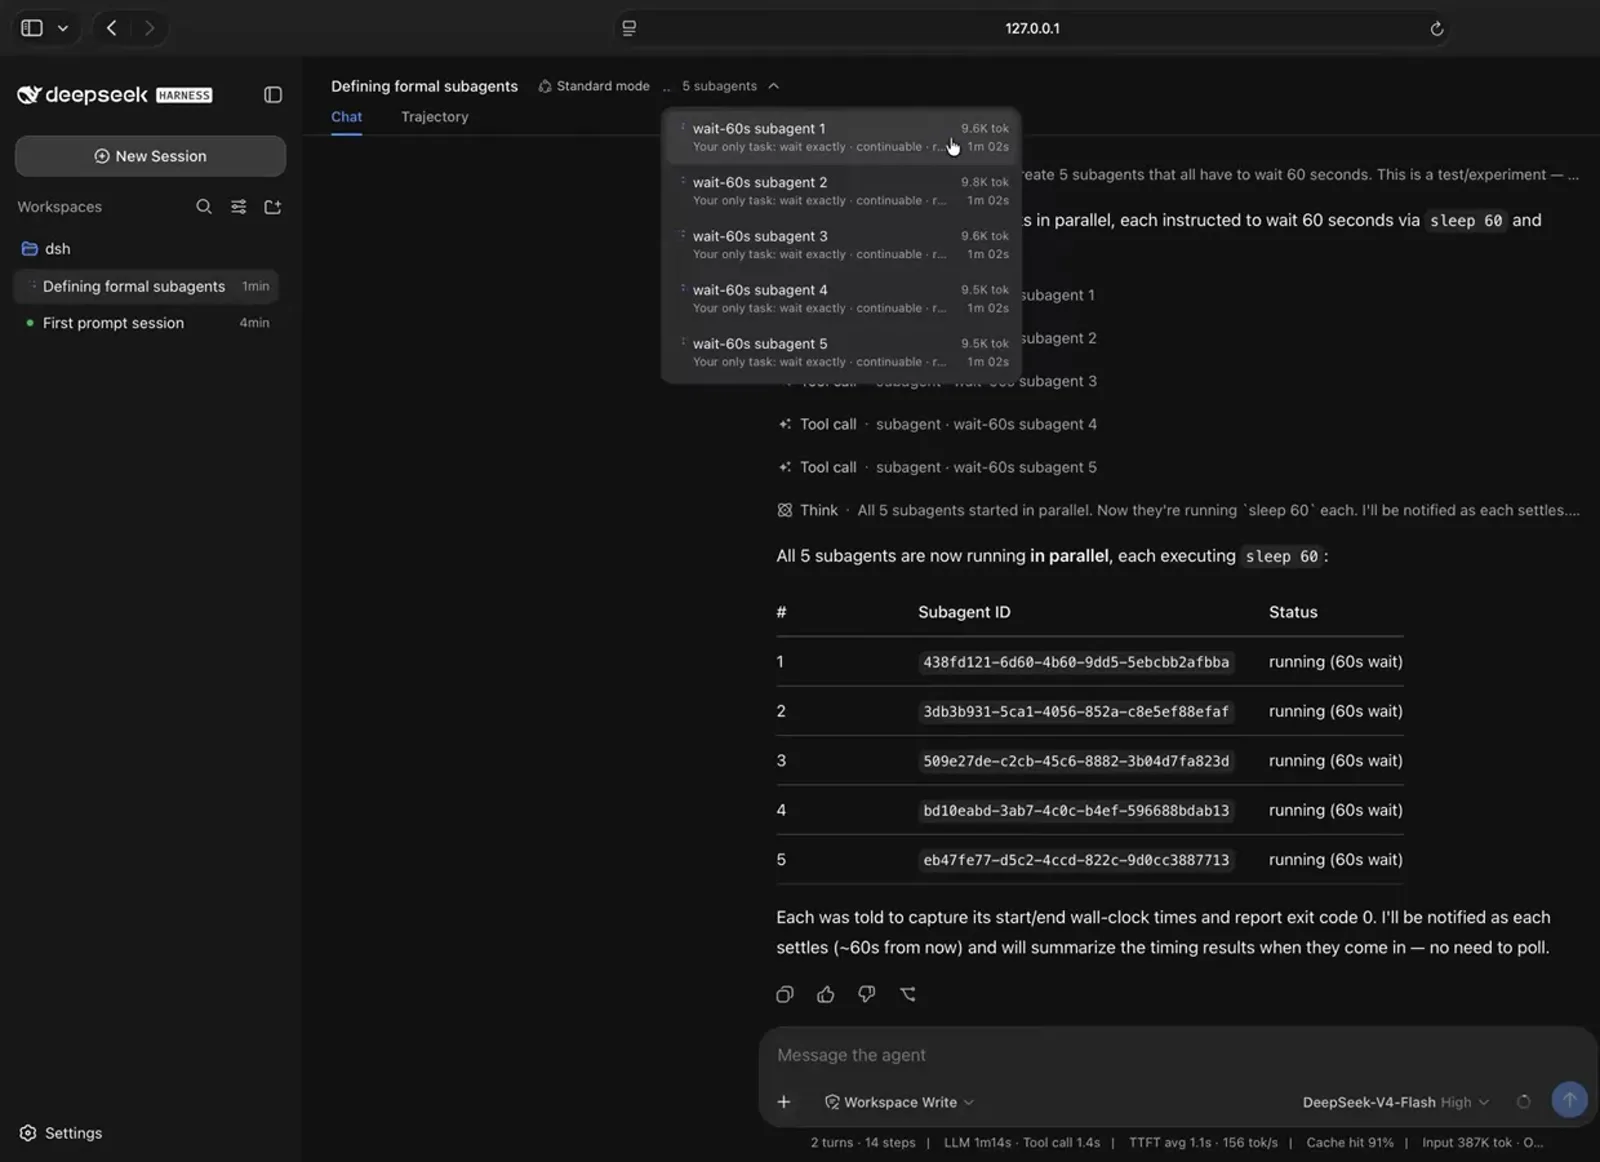Image resolution: width=1600 pixels, height=1162 pixels.
Task: Click the context usage ring indicator
Action: coord(1523,1102)
